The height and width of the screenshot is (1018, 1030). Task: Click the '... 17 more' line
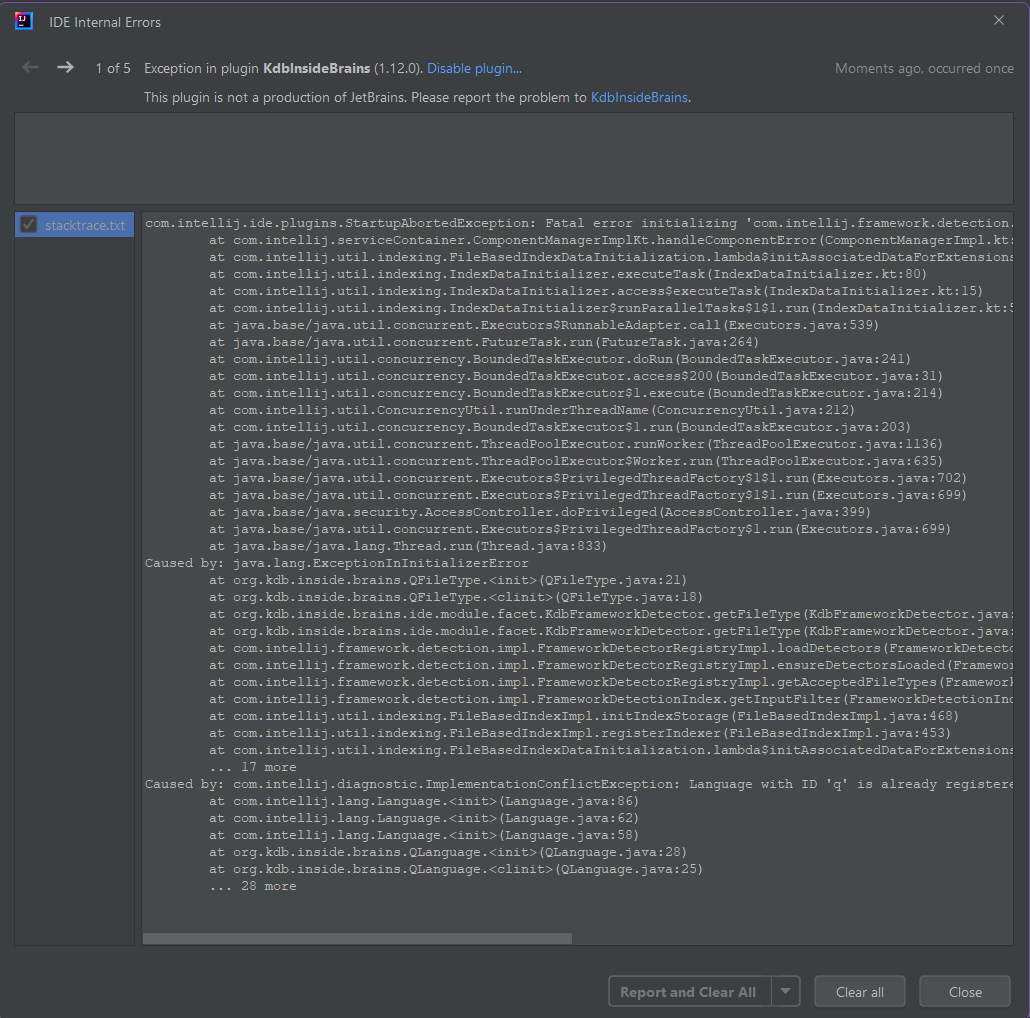[x=253, y=767]
